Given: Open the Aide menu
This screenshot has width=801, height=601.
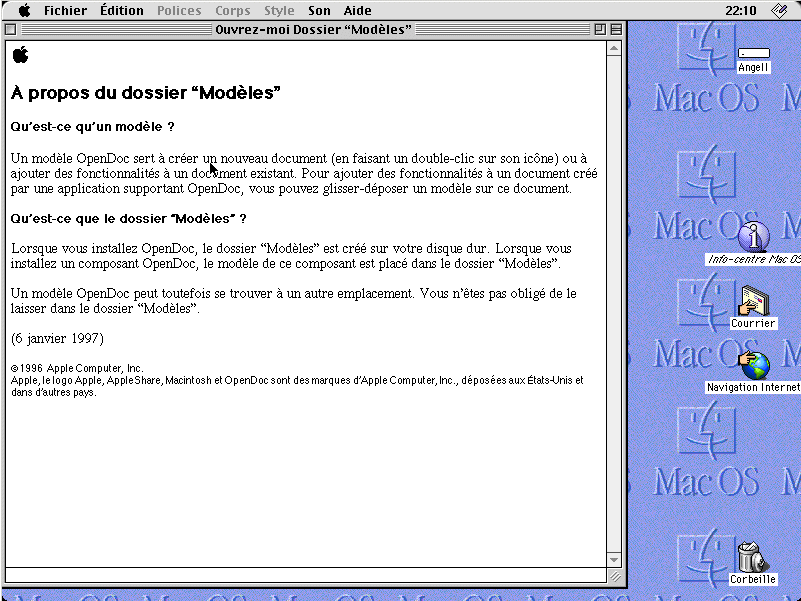Looking at the screenshot, I should click(358, 10).
